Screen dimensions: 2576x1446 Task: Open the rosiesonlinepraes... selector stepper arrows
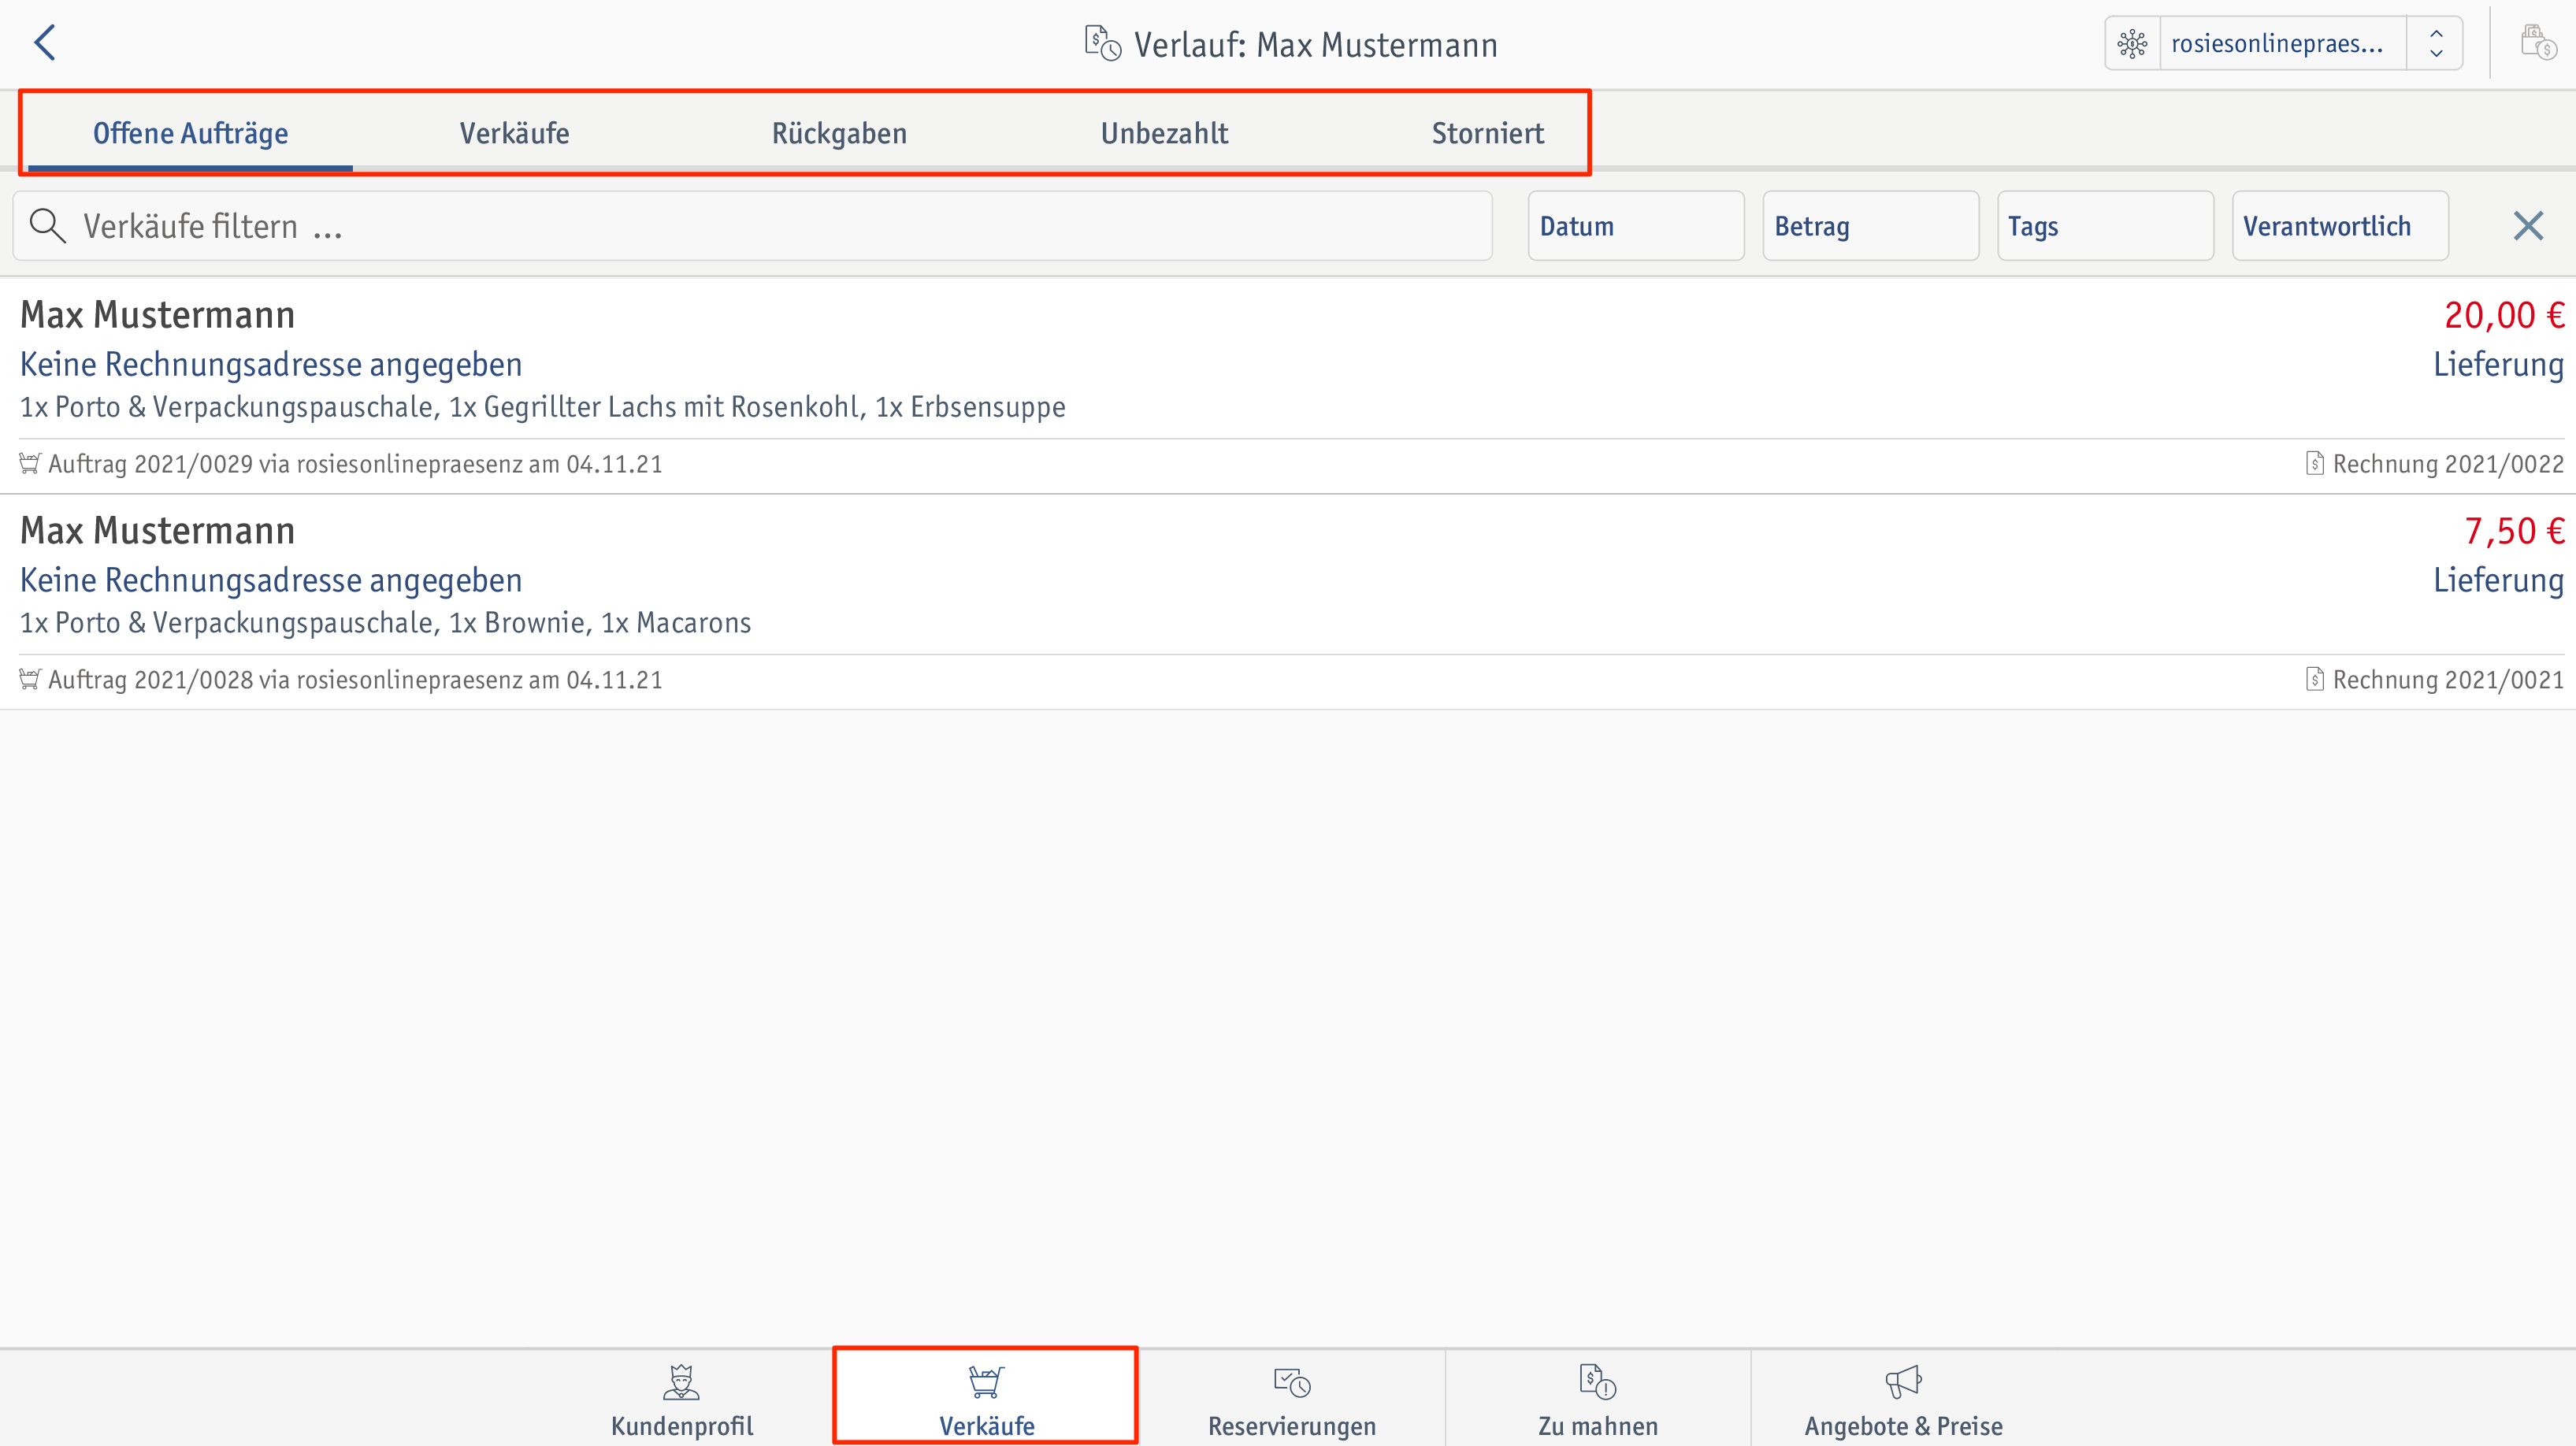pos(2436,43)
